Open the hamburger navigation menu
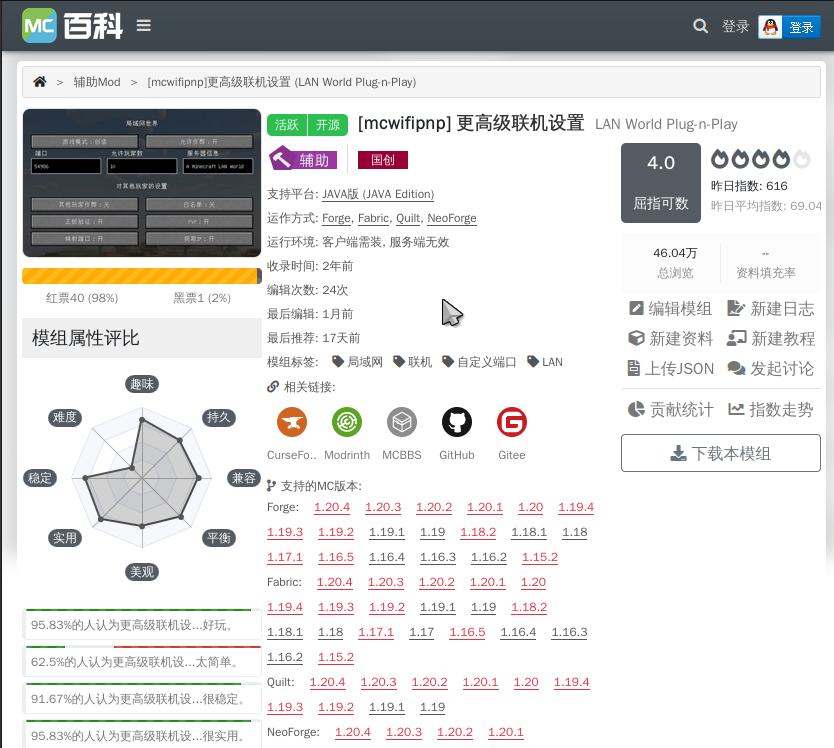 point(144,26)
